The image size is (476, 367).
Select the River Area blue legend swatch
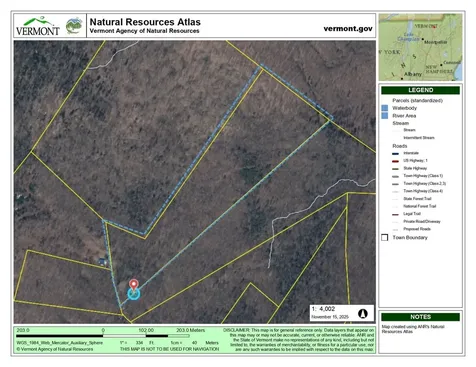385,116
